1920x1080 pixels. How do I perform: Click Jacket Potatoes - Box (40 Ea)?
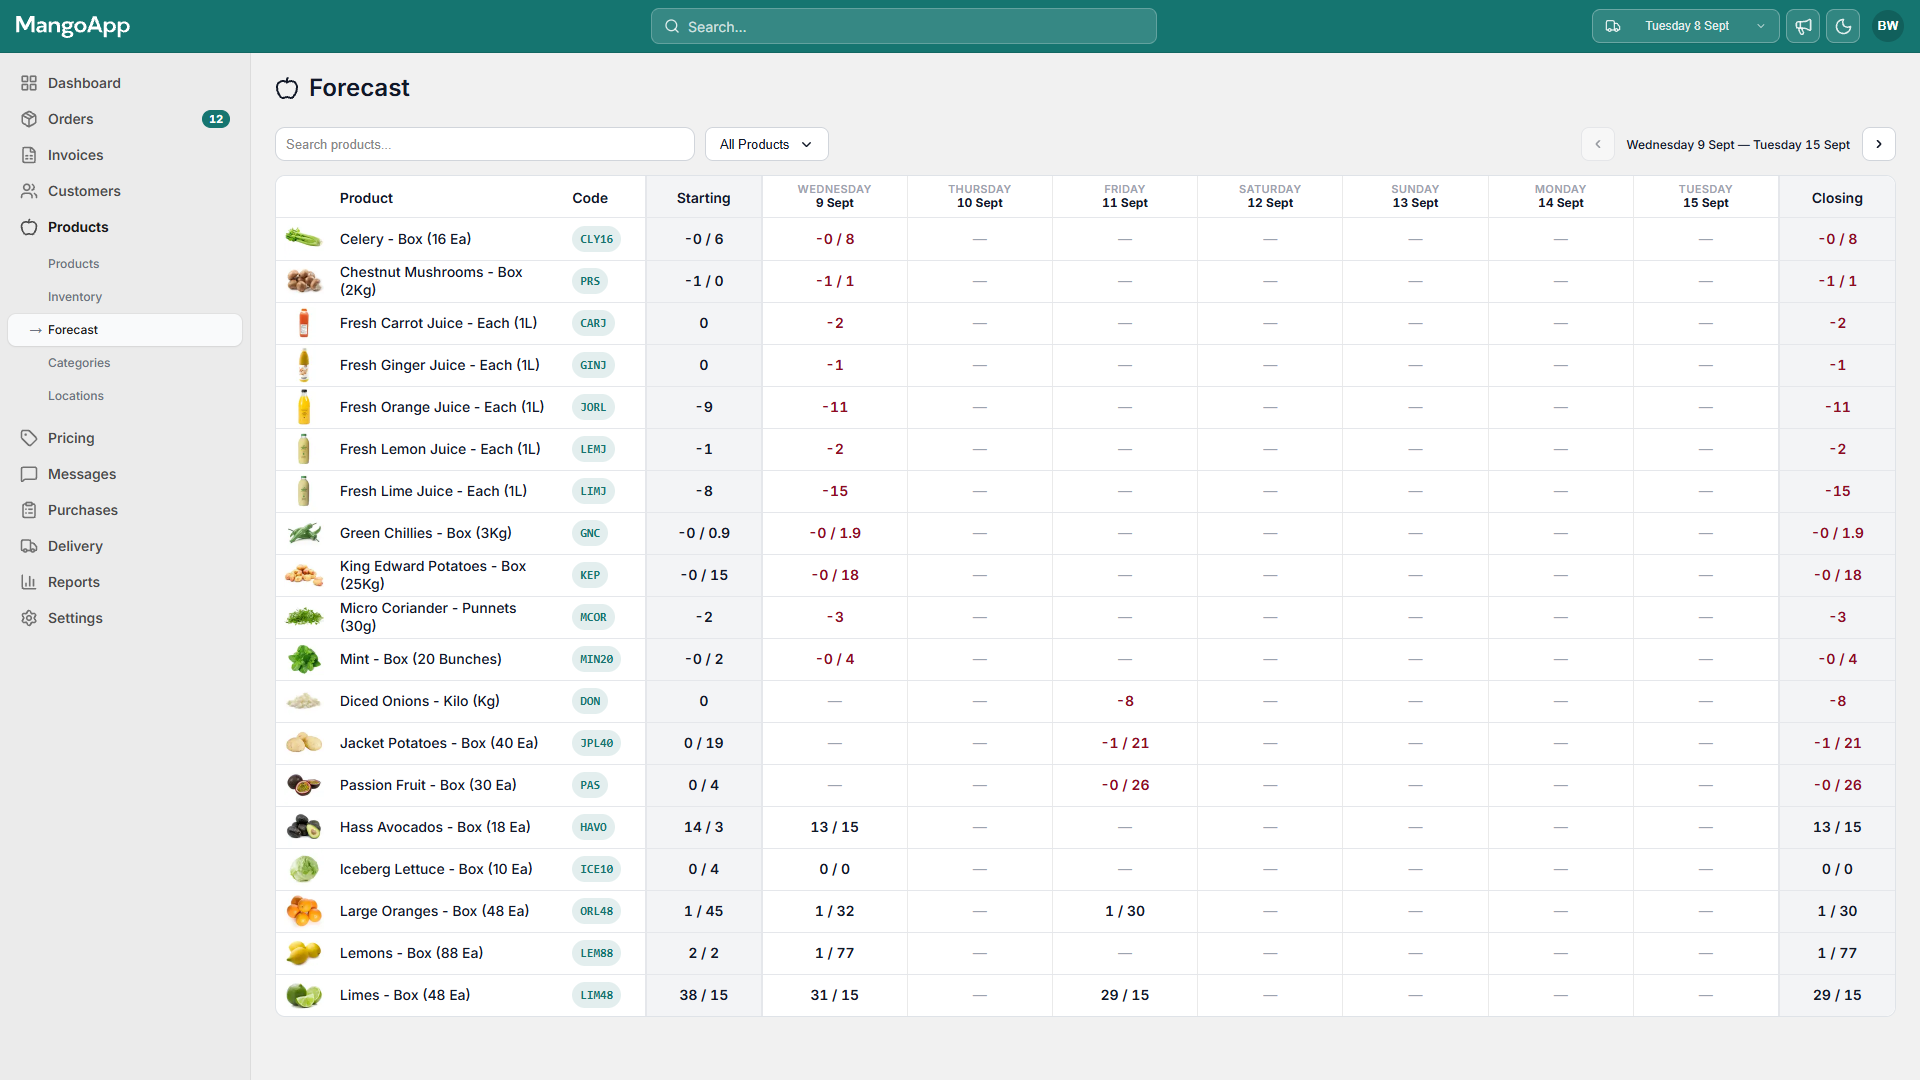pyautogui.click(x=439, y=743)
